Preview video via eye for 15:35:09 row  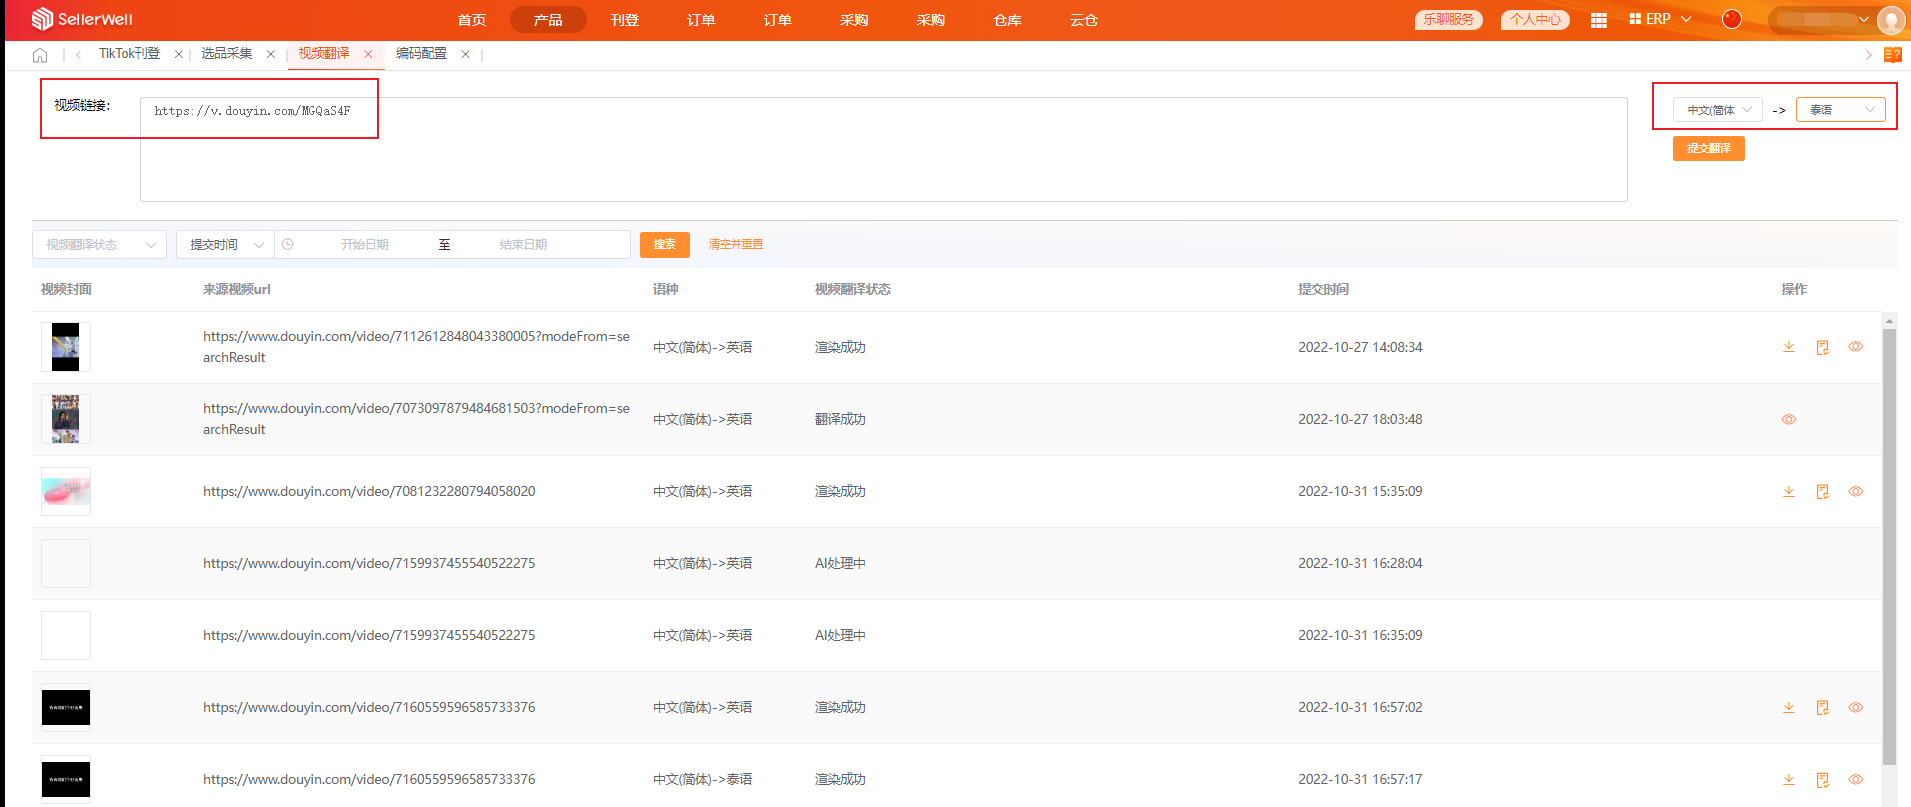(1856, 491)
